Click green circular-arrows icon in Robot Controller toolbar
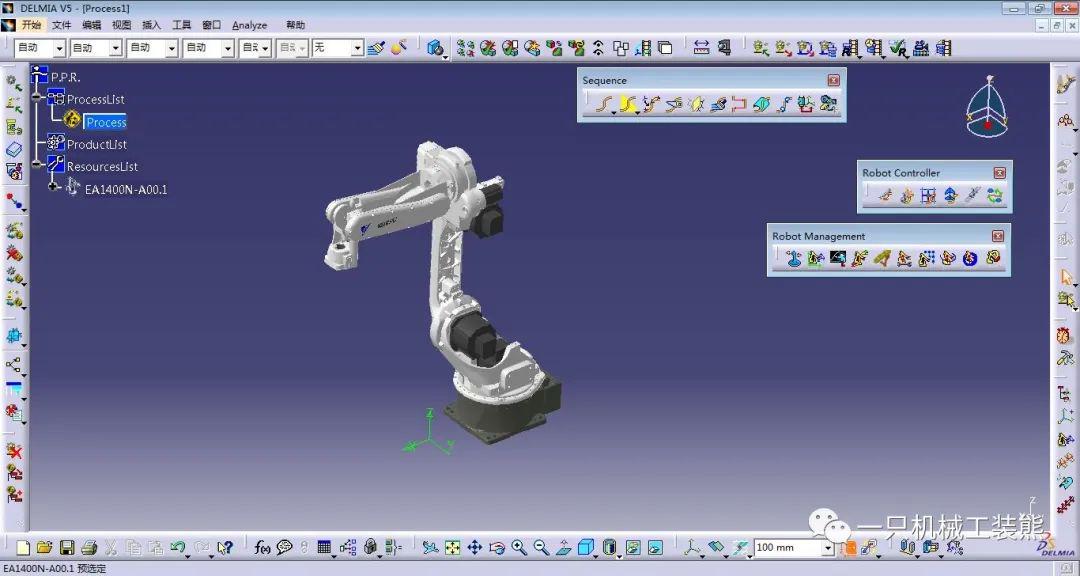This screenshot has width=1080, height=576. [x=995, y=196]
